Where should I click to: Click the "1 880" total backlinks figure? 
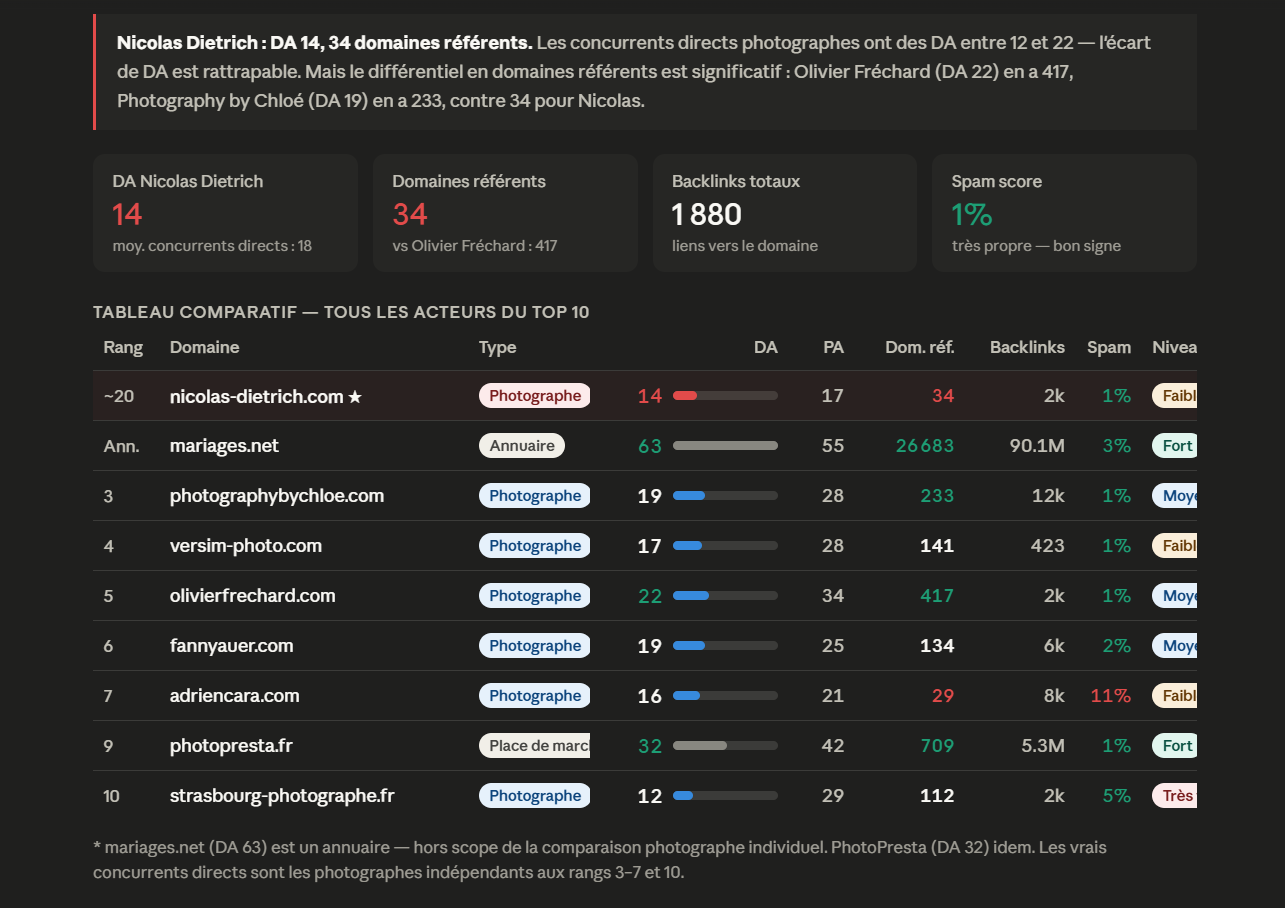707,214
